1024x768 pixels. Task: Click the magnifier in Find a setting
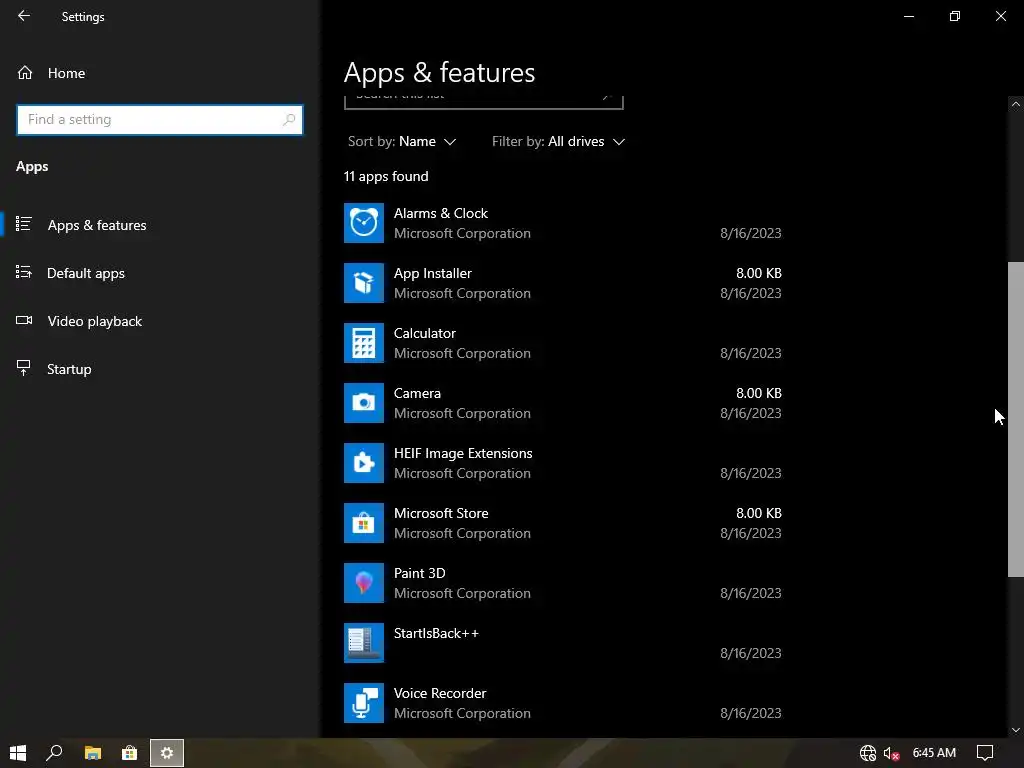289,120
